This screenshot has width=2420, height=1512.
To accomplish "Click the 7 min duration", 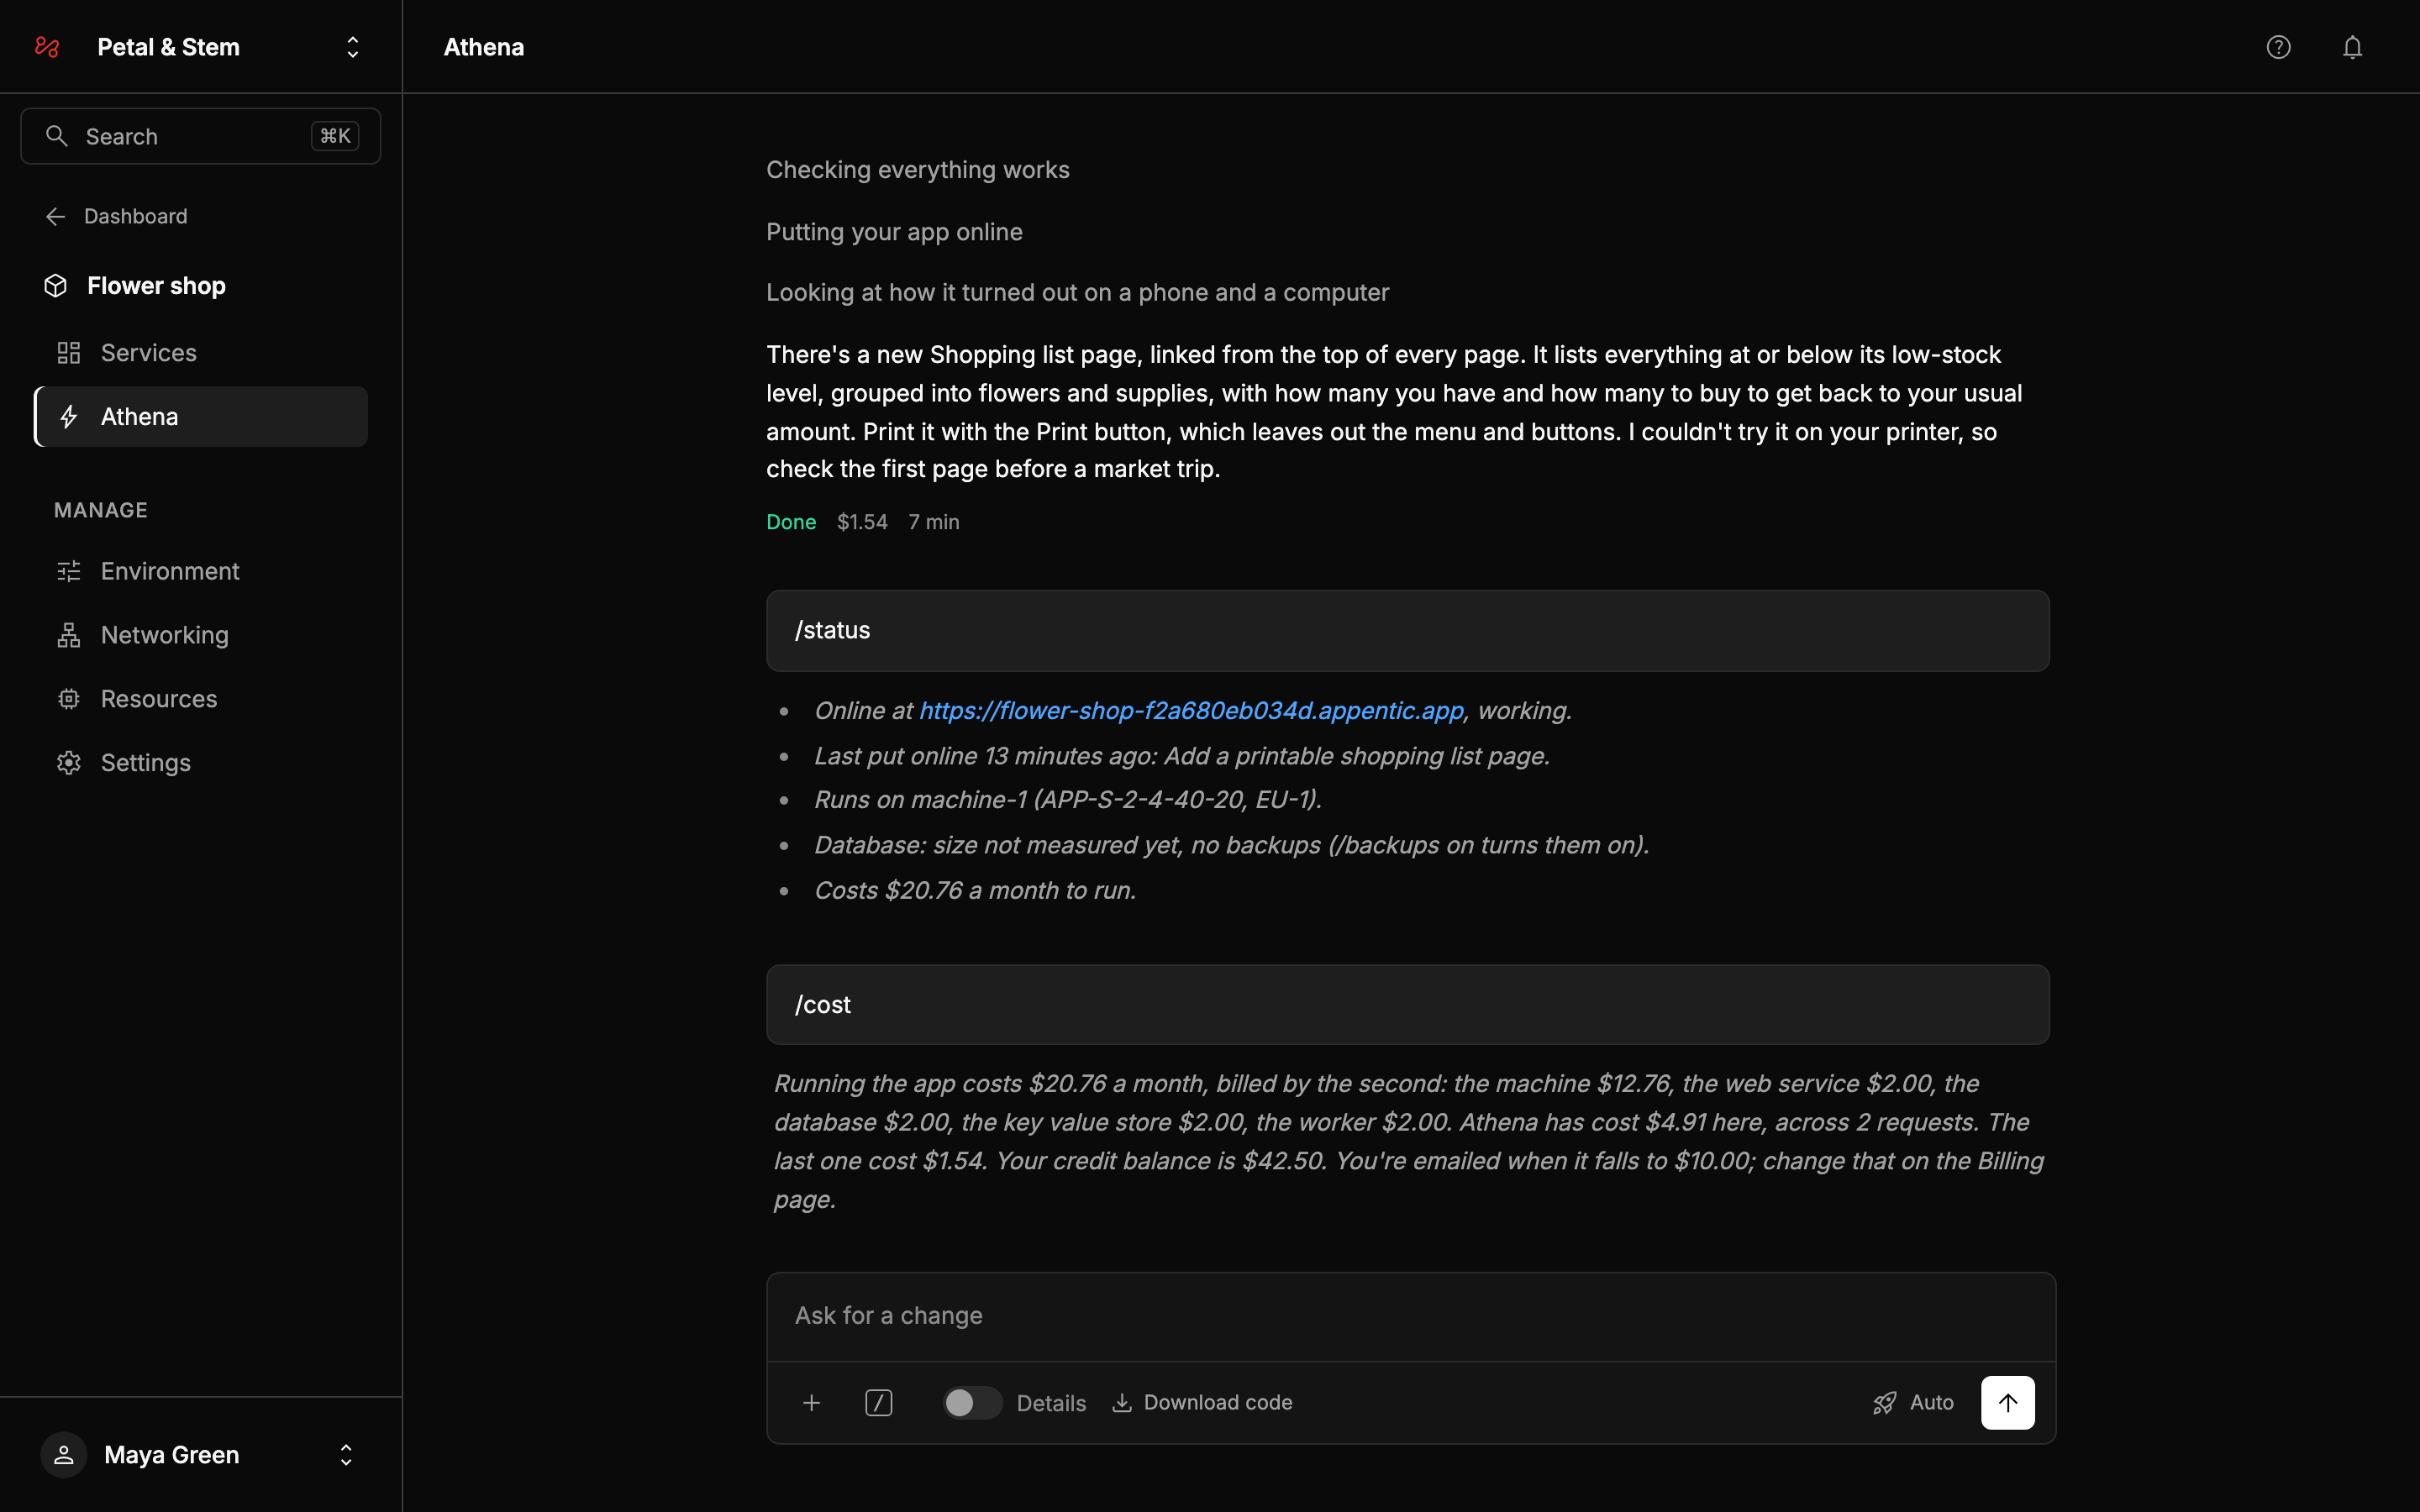I will click(934, 522).
